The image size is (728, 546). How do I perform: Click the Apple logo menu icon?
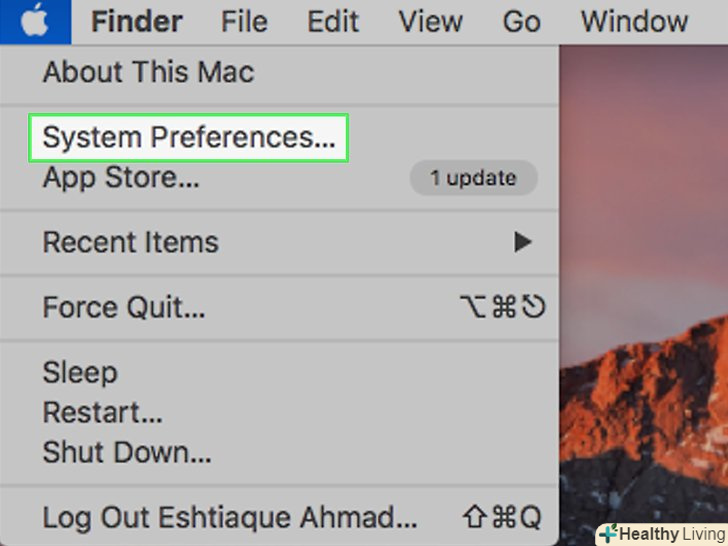[35, 21]
